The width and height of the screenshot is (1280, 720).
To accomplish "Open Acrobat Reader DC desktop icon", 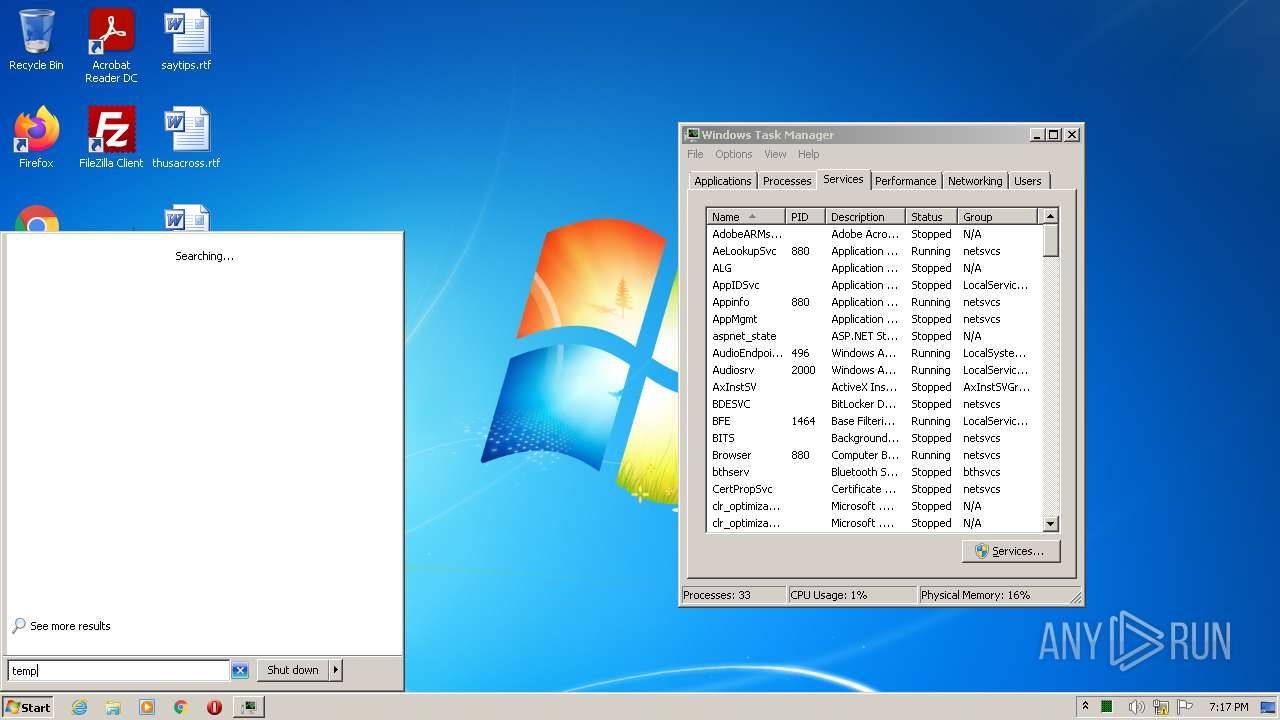I will [111, 46].
